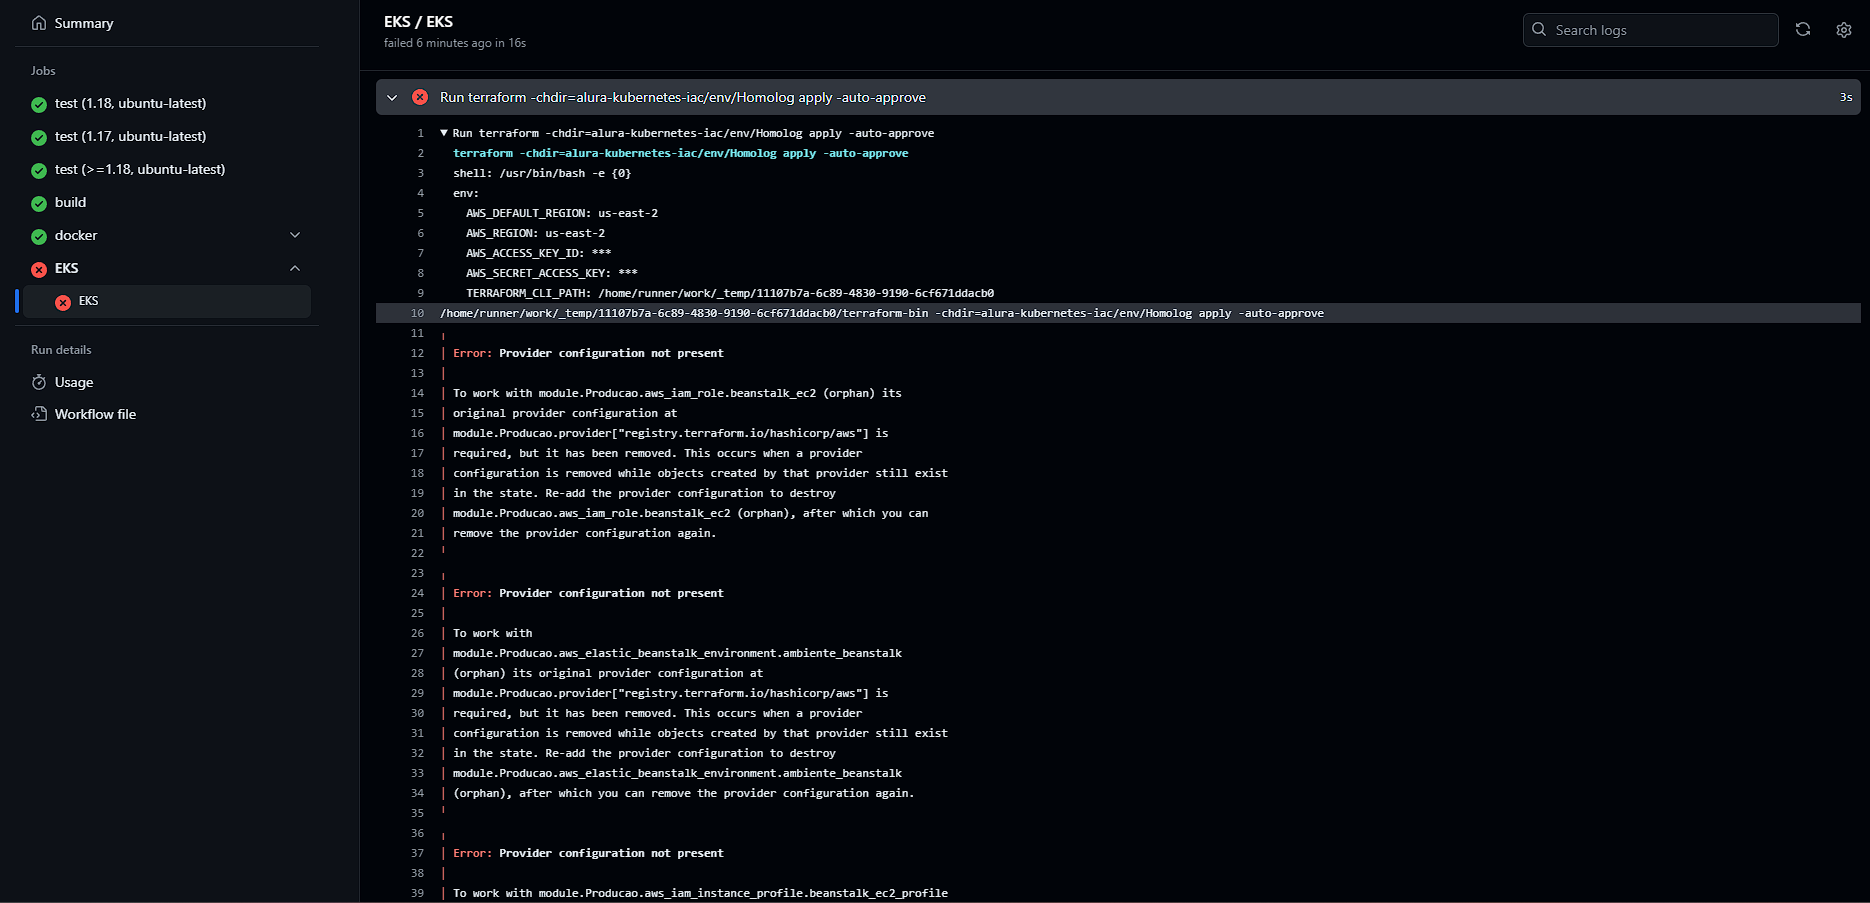1870x903 pixels.
Task: Click log line number 10
Action: click(417, 313)
